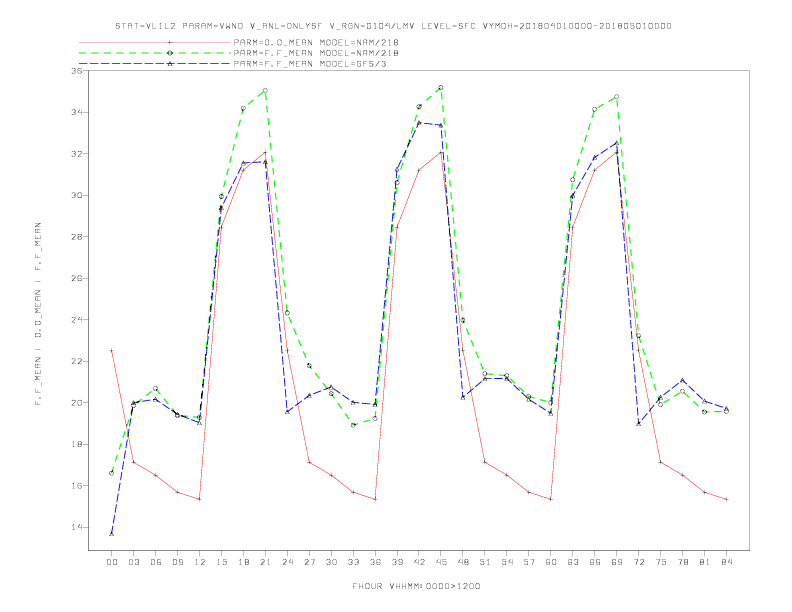Click the x-axis hour label 42
Image resolution: width=792 pixels, height=612 pixels.
419,562
